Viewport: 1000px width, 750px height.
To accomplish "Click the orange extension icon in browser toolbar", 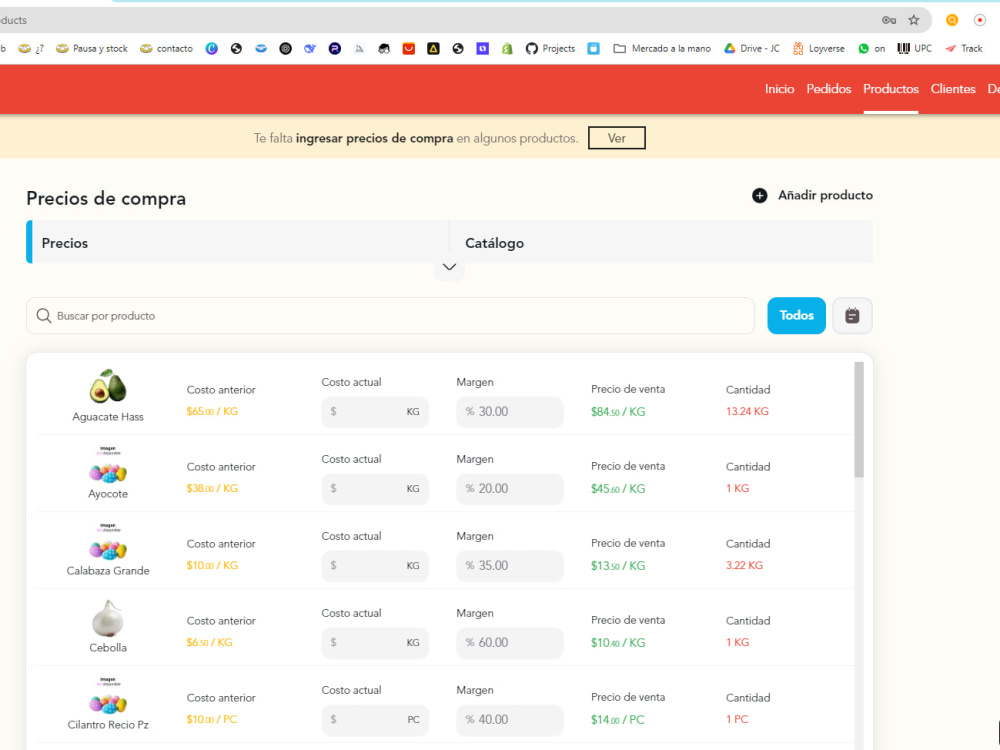I will pyautogui.click(x=952, y=20).
